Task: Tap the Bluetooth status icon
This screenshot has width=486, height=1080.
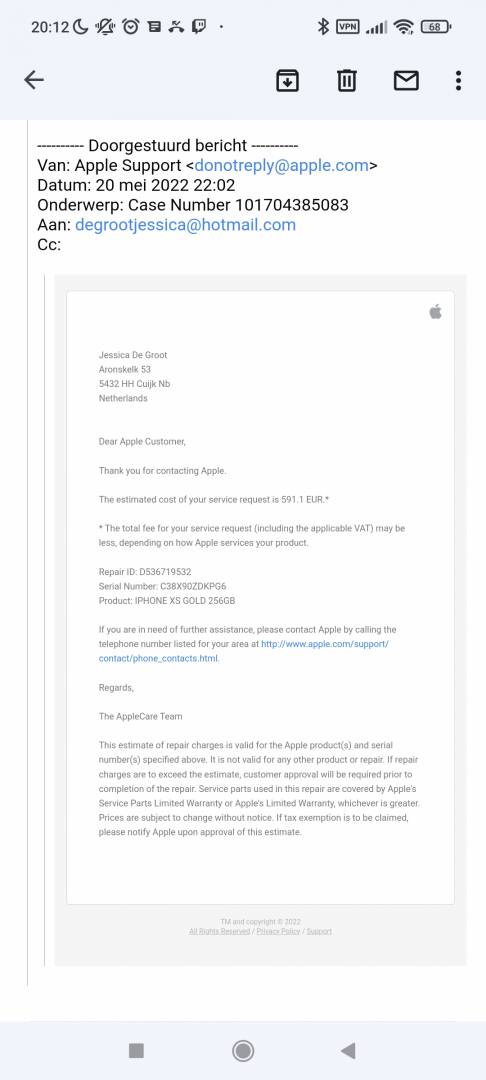Action: [x=323, y=27]
